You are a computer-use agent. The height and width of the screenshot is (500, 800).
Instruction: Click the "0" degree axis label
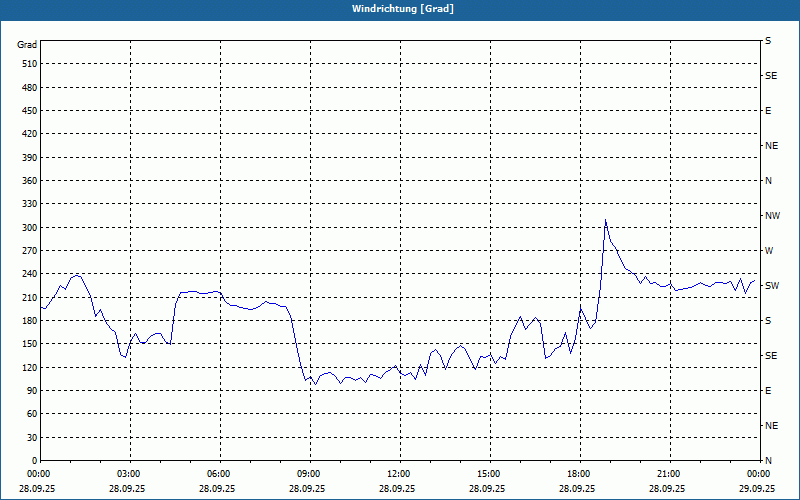tap(35, 461)
